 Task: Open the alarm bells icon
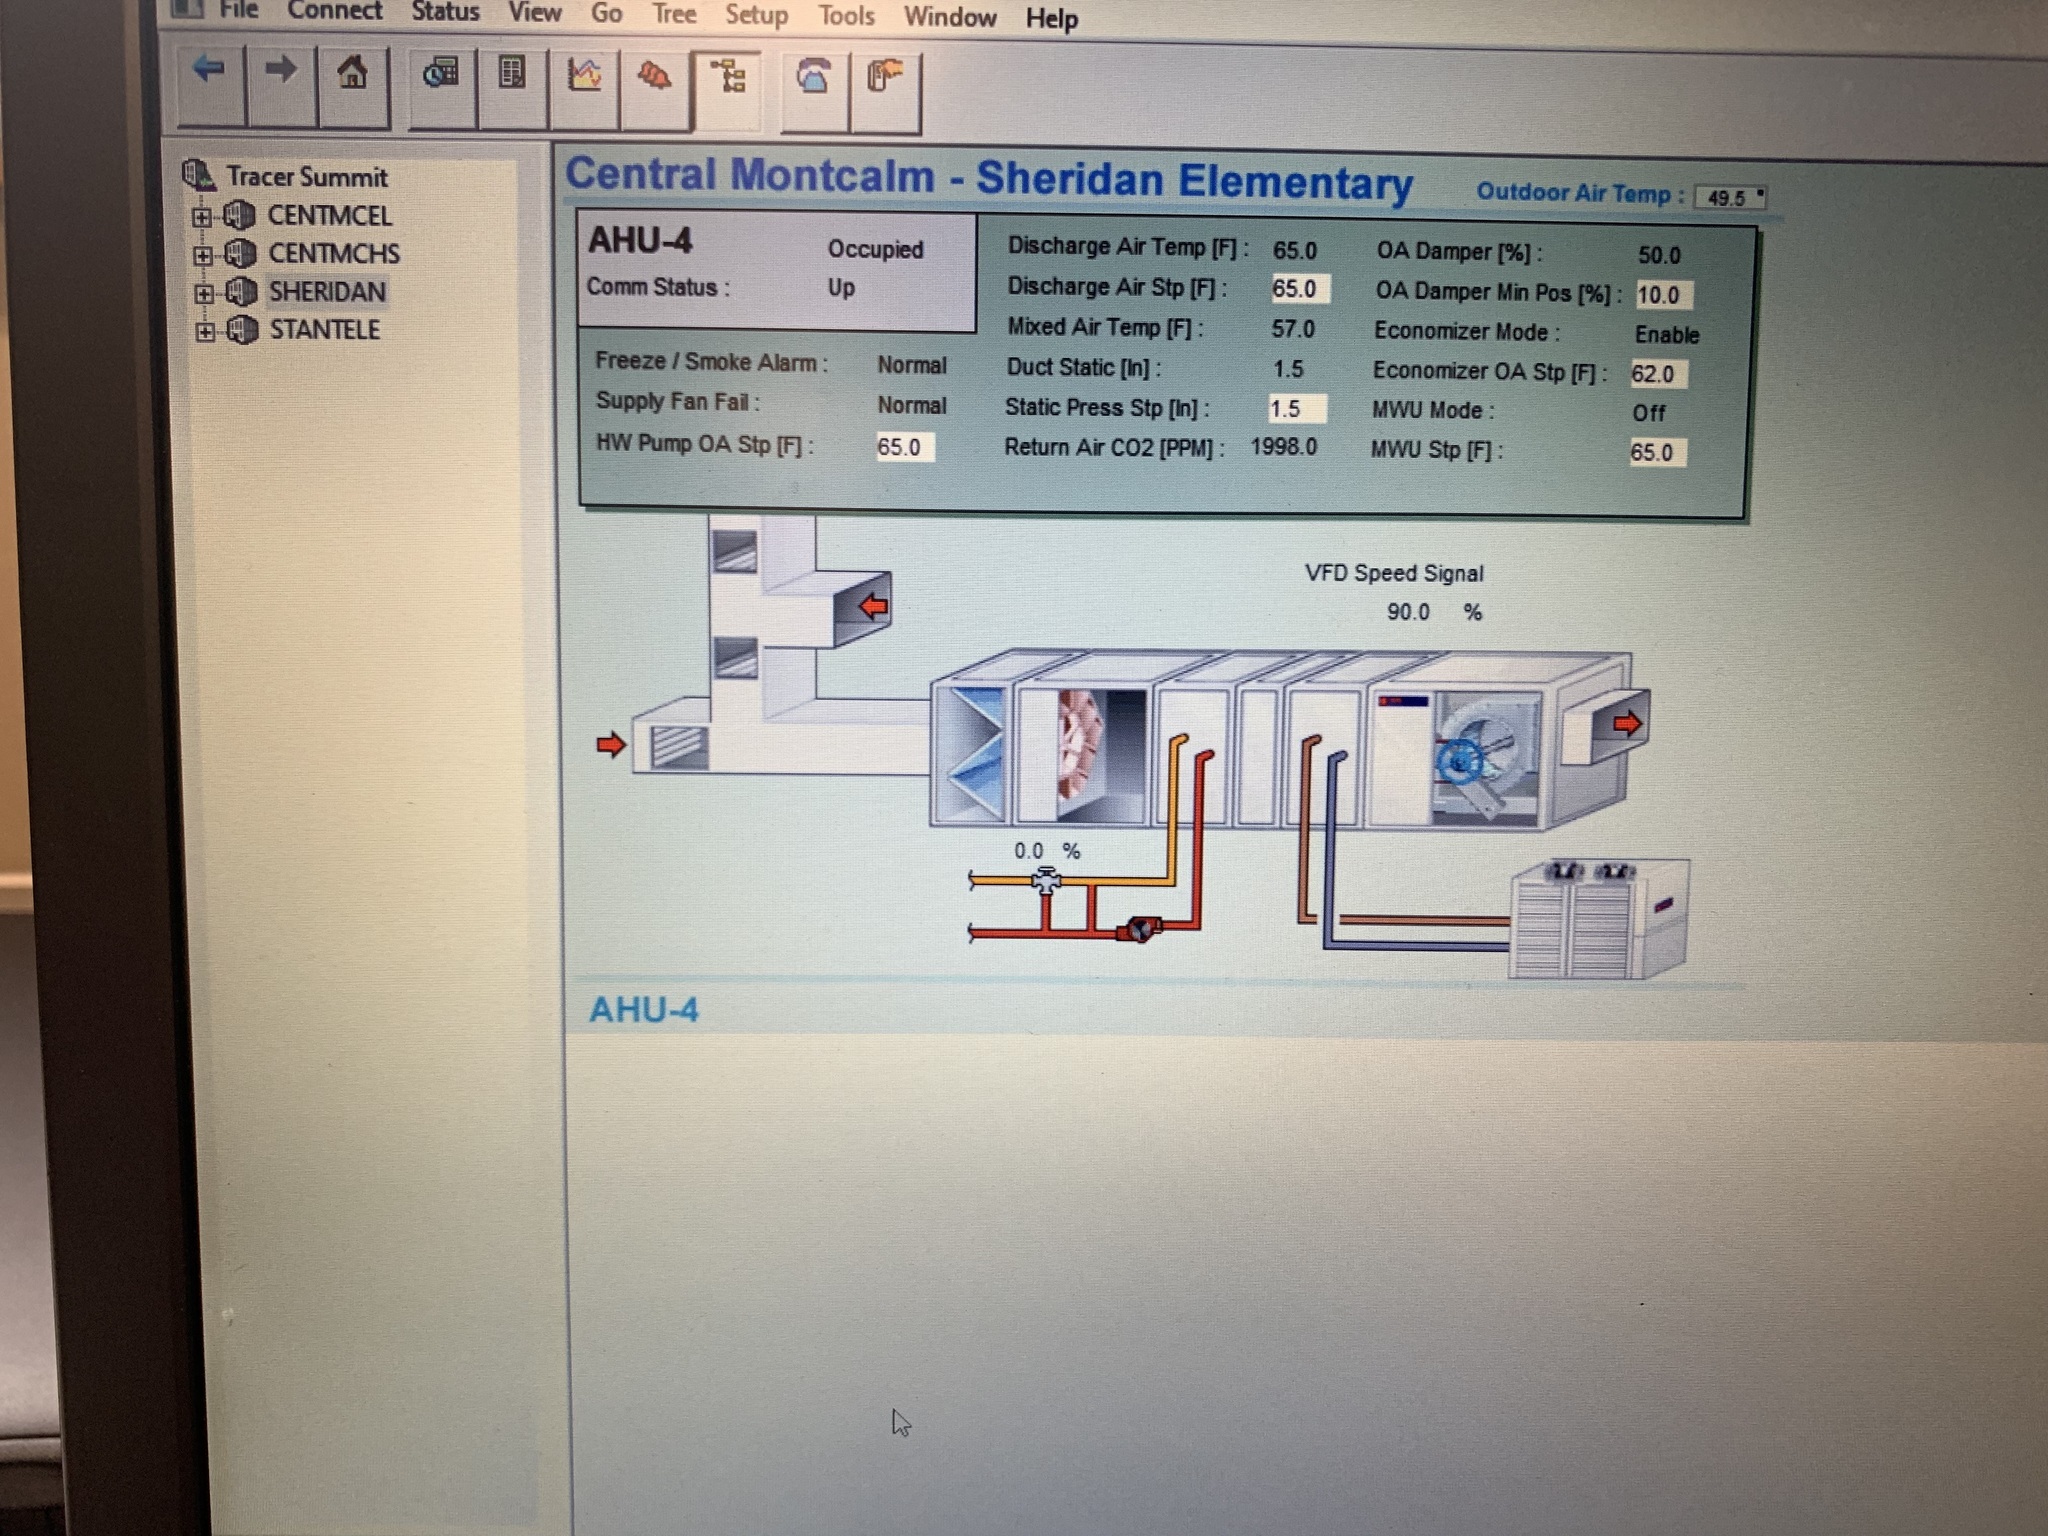[x=655, y=78]
